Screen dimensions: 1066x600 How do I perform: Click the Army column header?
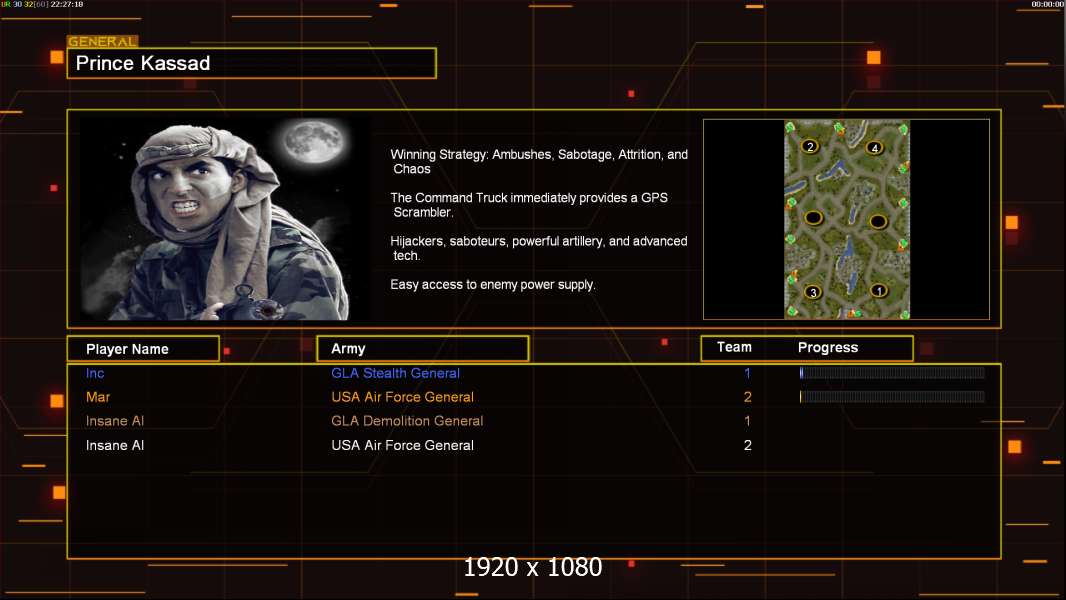(x=423, y=349)
